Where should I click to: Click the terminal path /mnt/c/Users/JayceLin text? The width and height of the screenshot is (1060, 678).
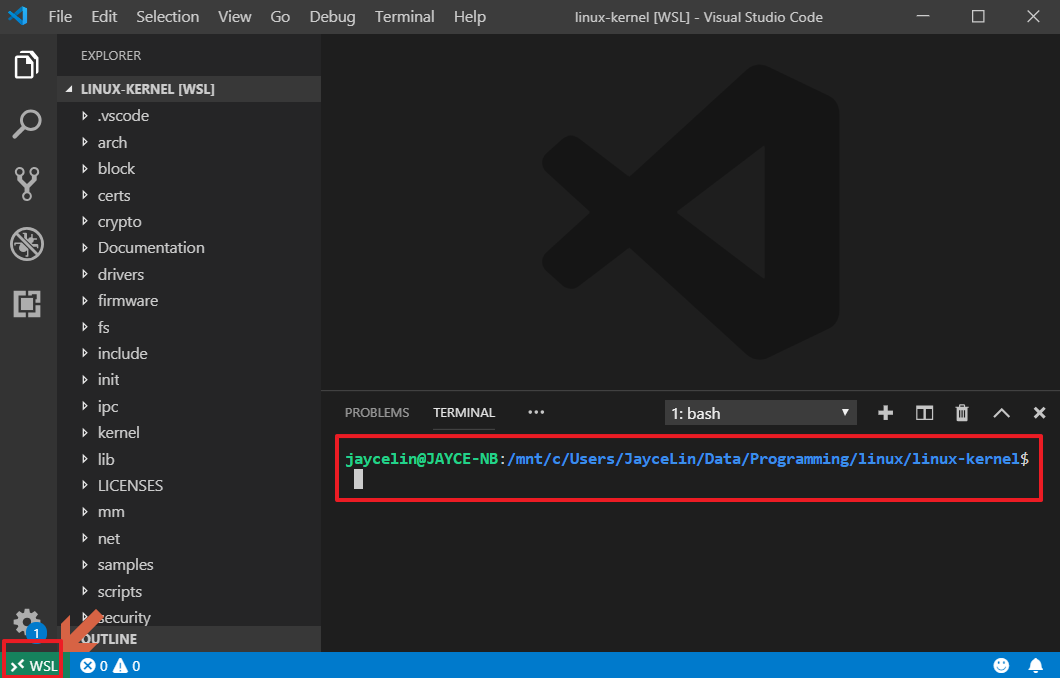click(602, 459)
